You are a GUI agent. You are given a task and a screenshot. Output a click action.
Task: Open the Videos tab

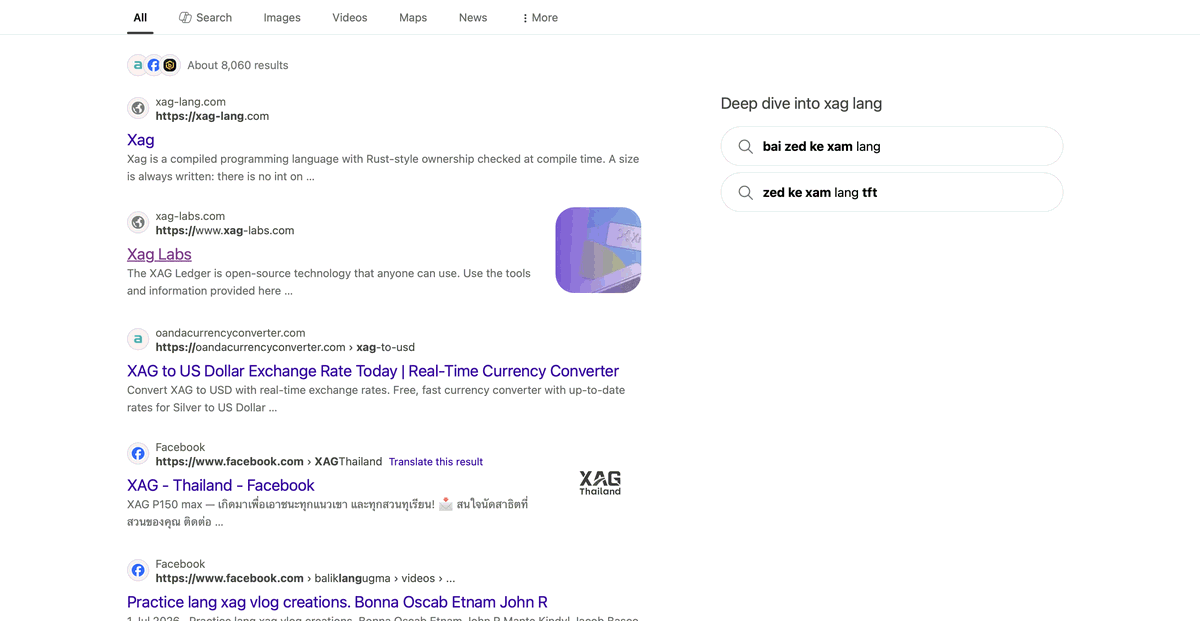click(350, 17)
